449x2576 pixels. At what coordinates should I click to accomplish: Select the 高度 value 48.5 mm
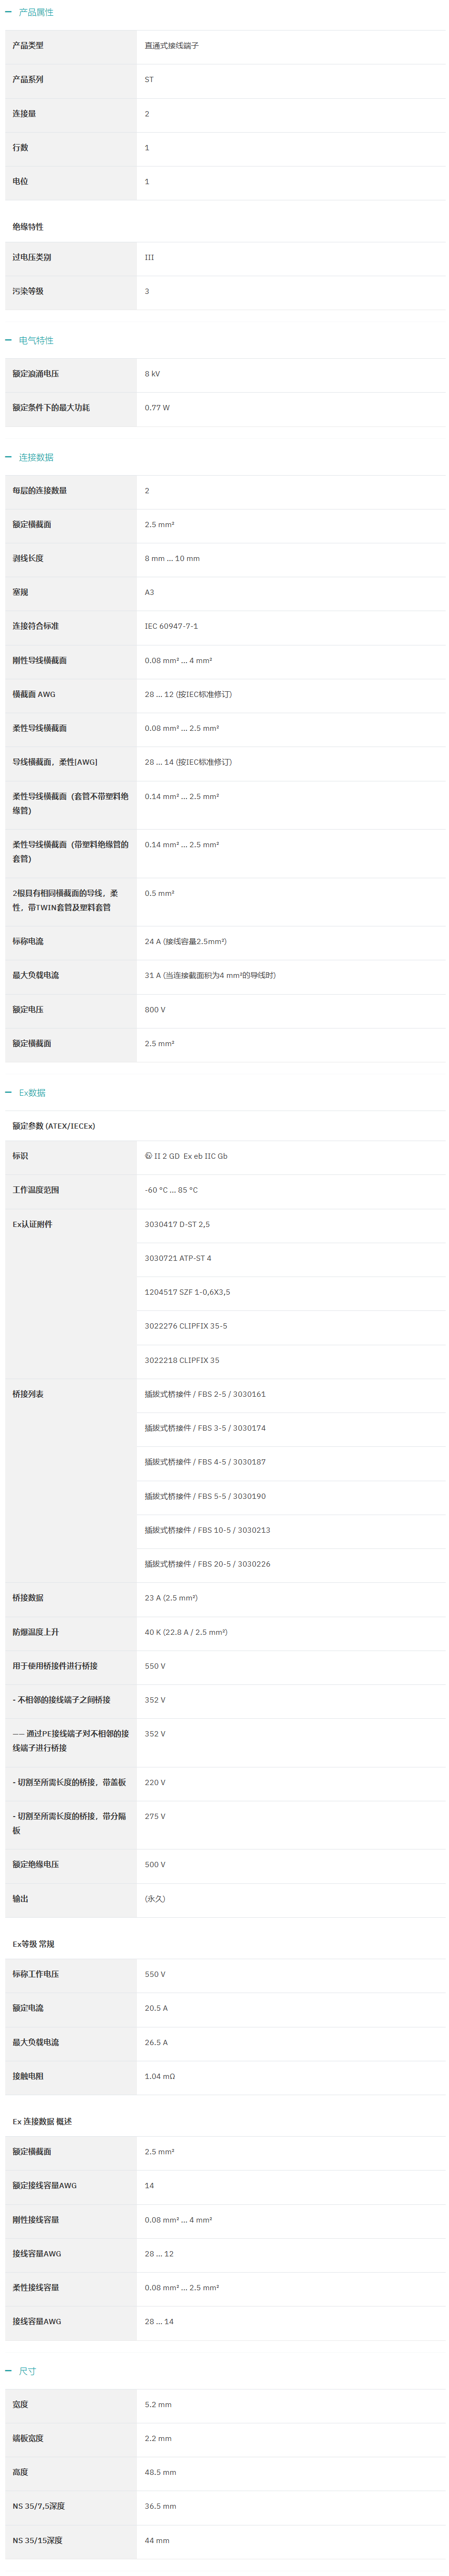[160, 2473]
